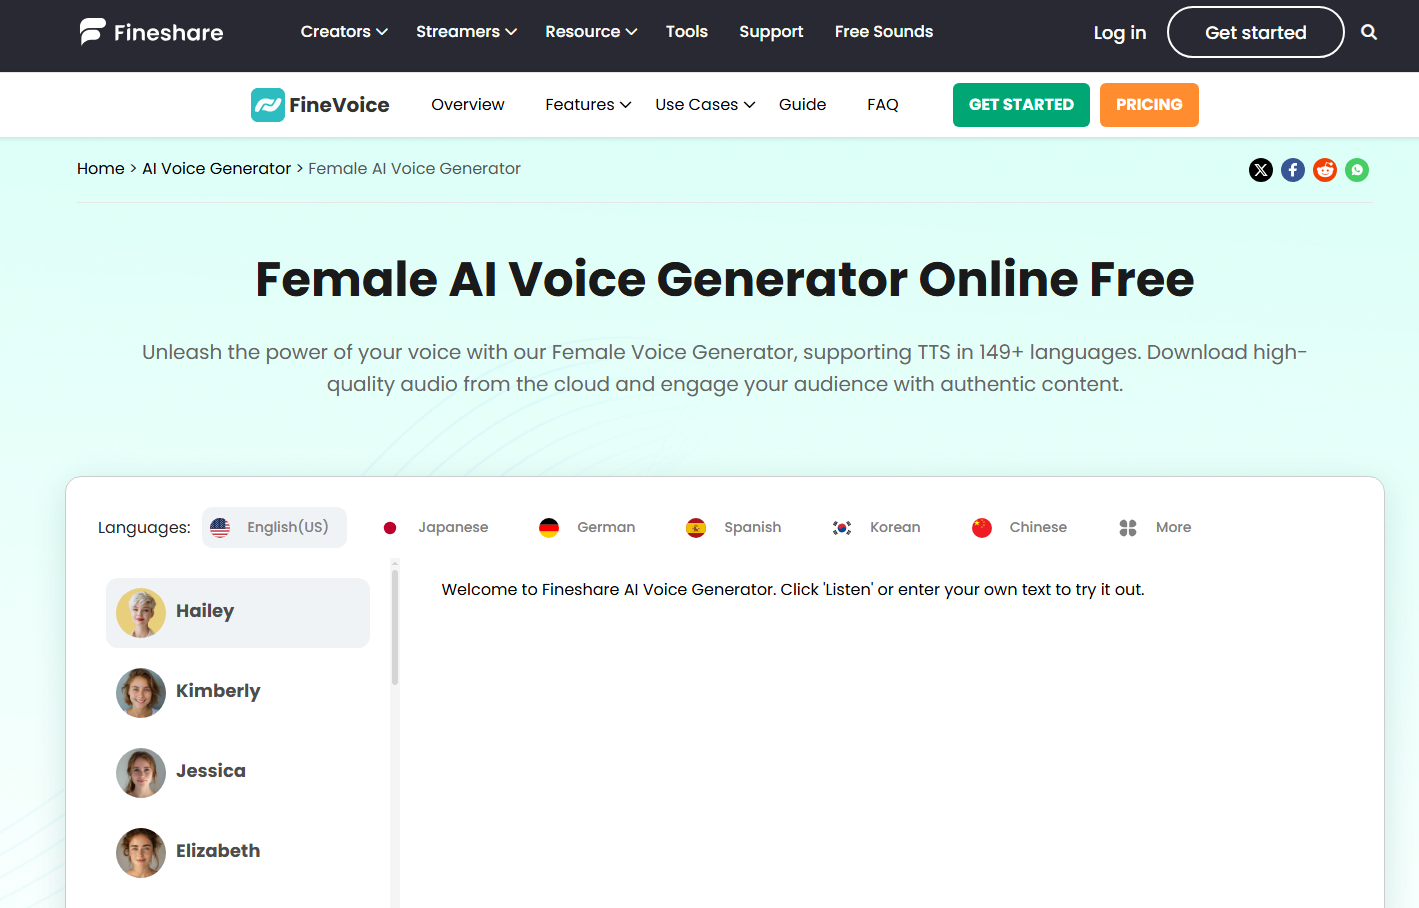Open the AI Voice Generator breadcrumb link

coord(216,168)
